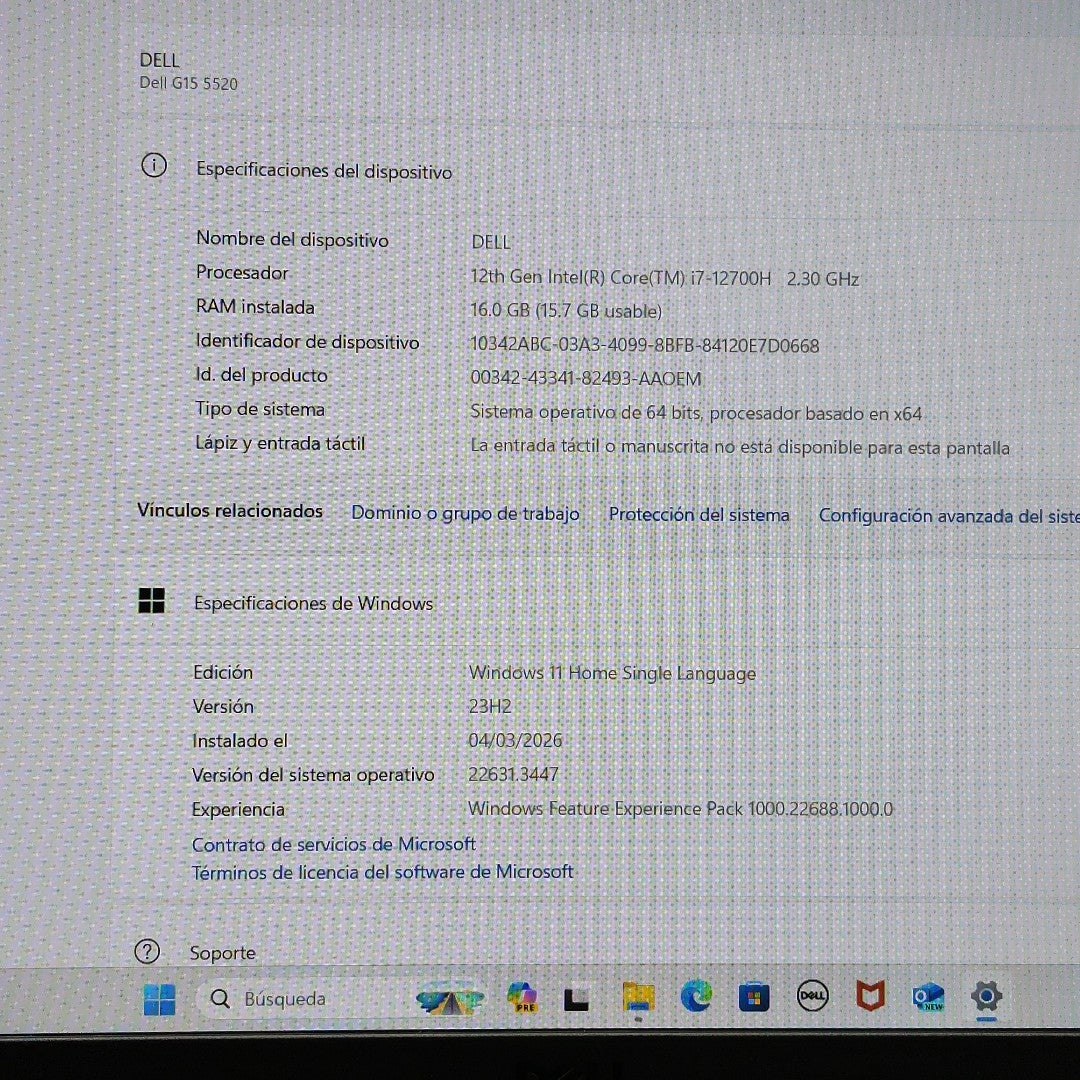Click the Vínculos relacionados label
The image size is (1080, 1080).
click(230, 510)
